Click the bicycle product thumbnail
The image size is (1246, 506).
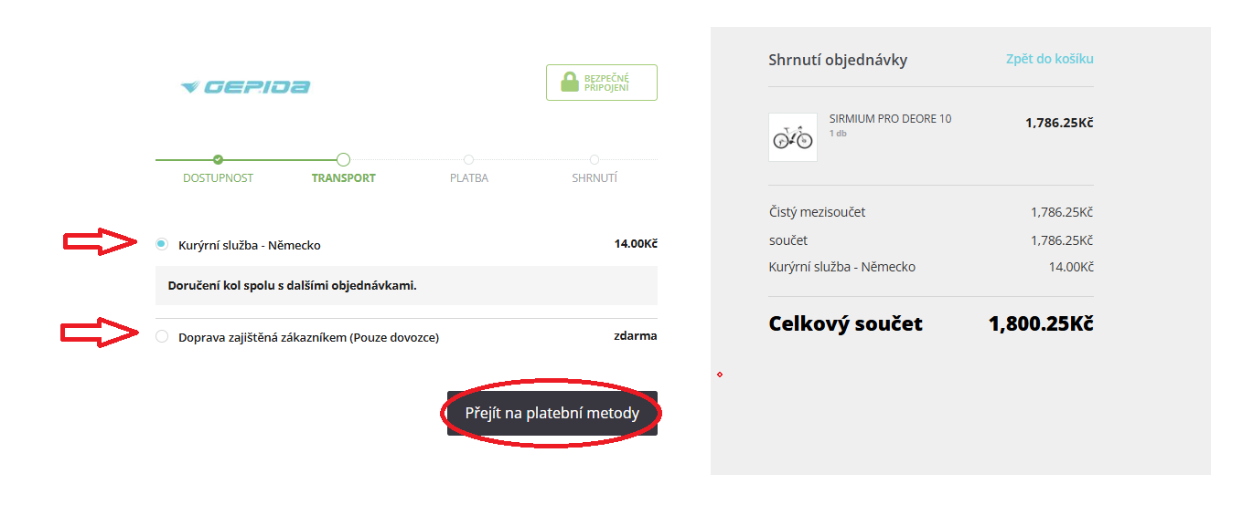tap(792, 137)
